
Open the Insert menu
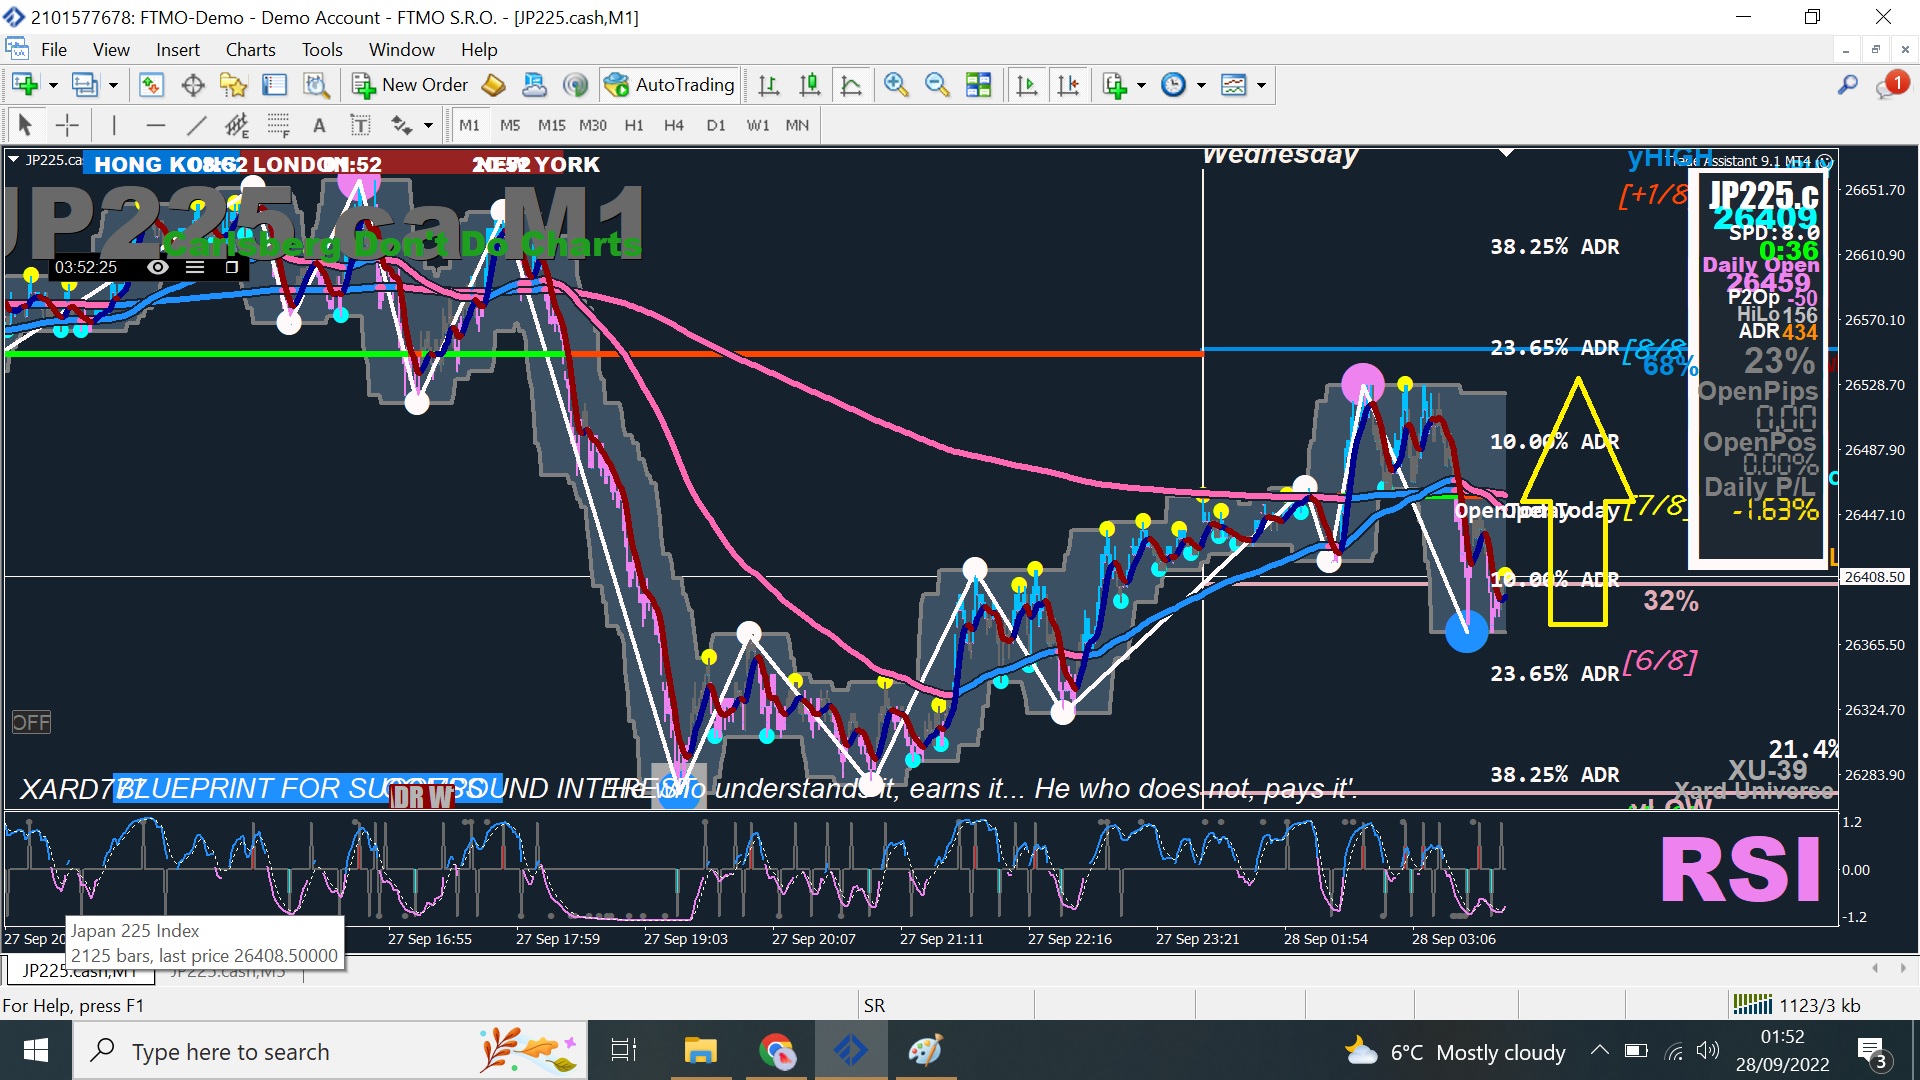(177, 49)
